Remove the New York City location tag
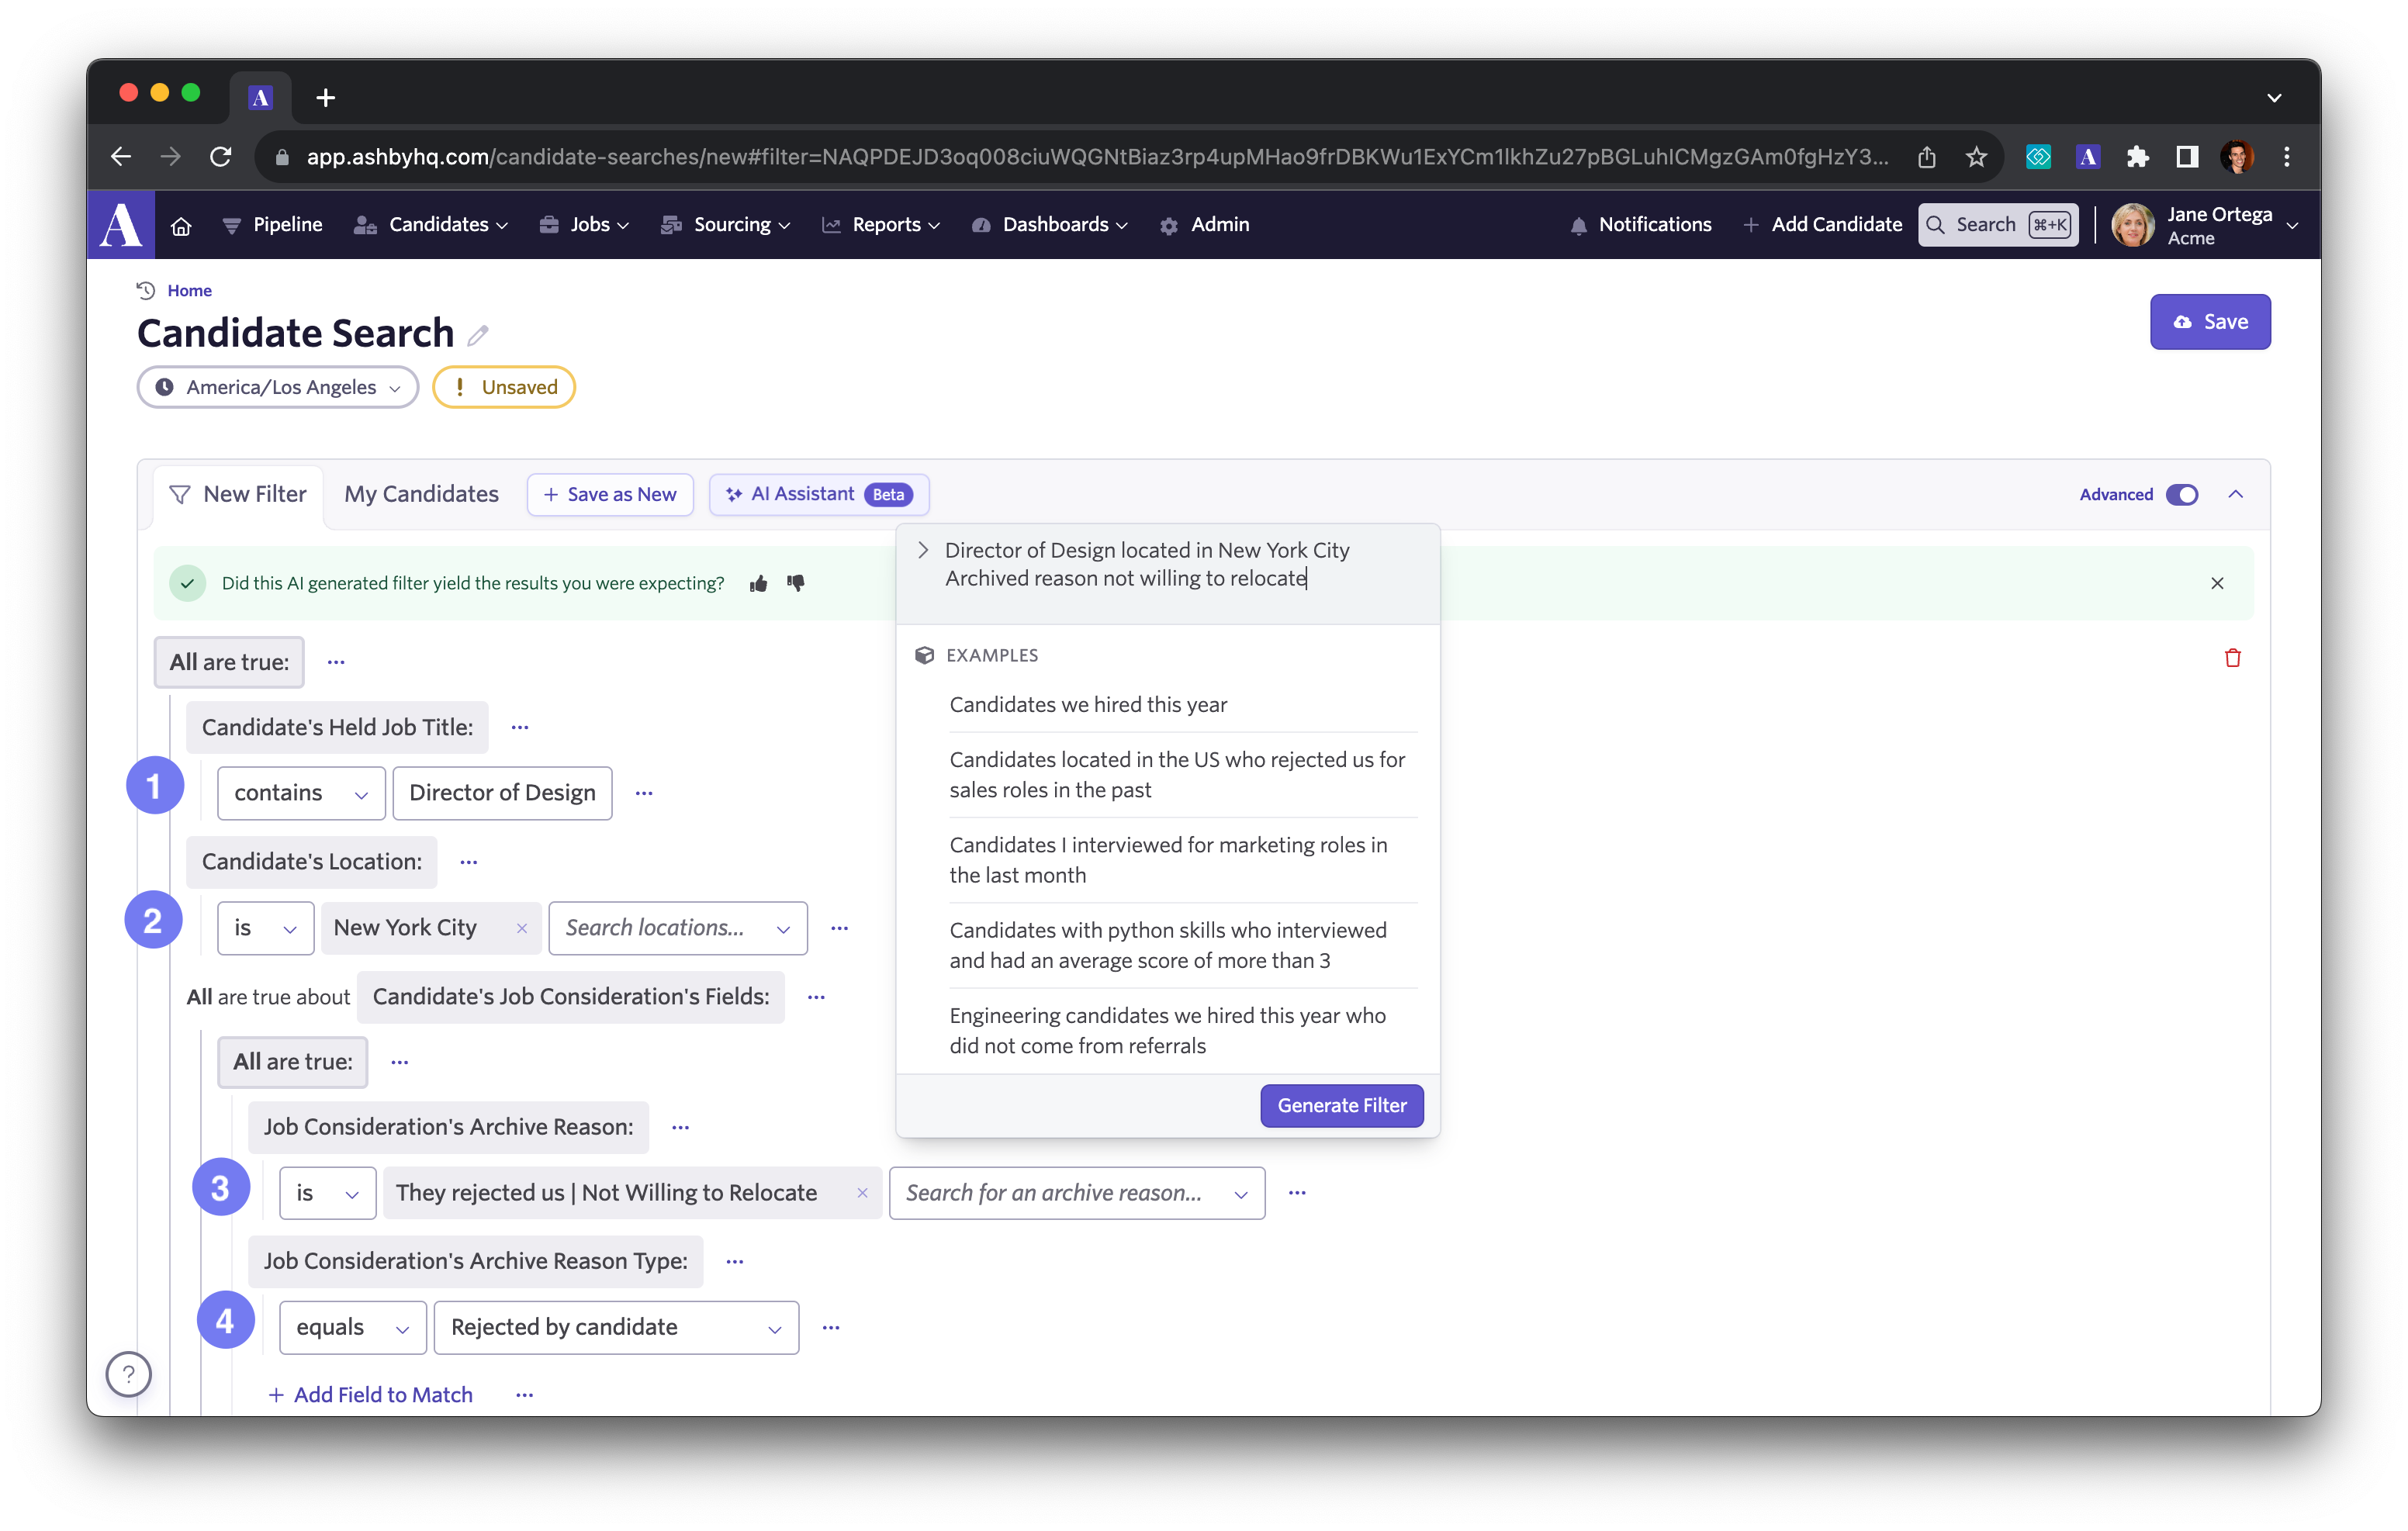Viewport: 2408px width, 1531px height. [522, 928]
